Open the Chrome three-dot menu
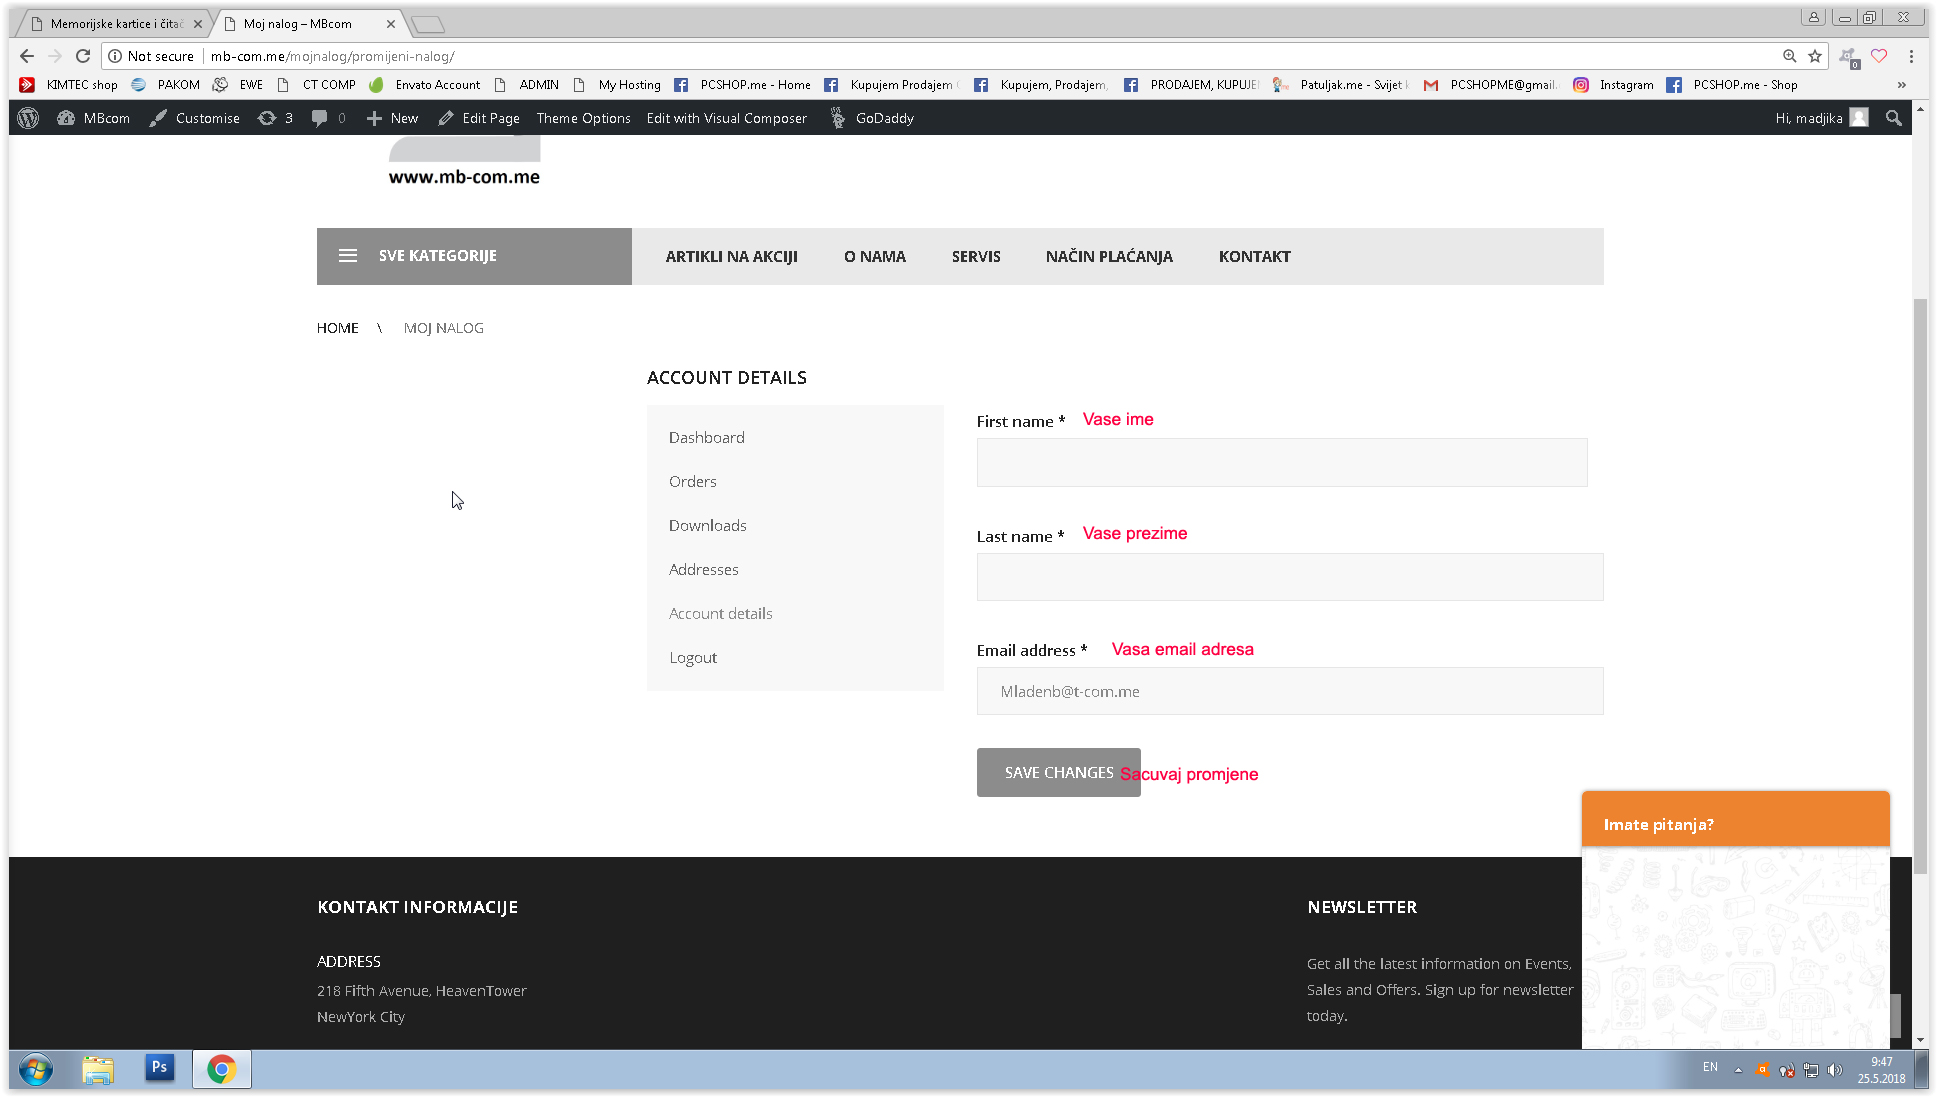 click(1911, 56)
